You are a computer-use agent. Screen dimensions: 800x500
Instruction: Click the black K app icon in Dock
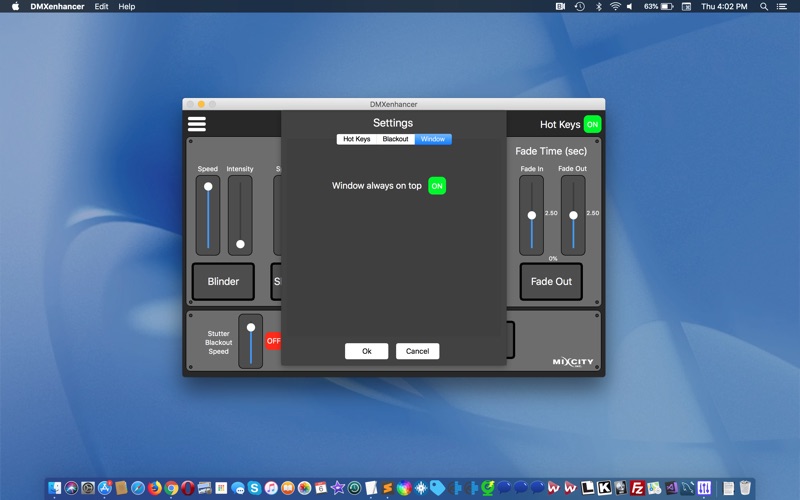[x=604, y=488]
